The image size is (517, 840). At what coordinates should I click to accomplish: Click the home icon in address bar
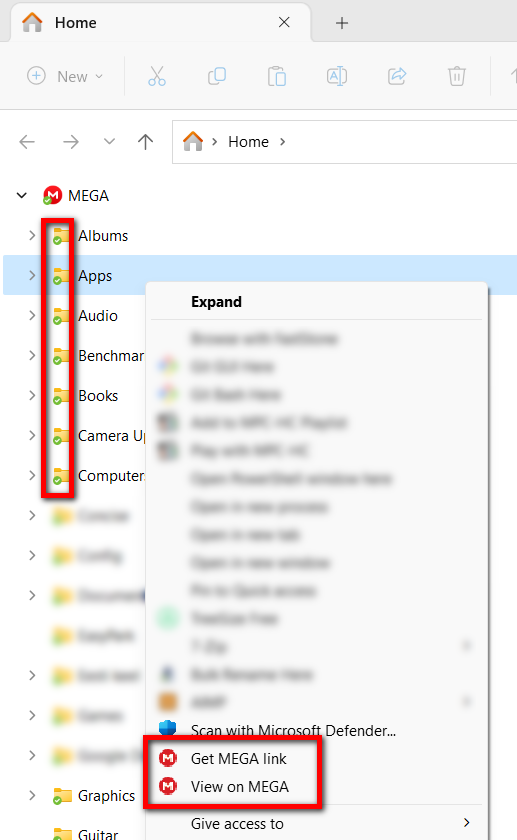click(x=193, y=141)
